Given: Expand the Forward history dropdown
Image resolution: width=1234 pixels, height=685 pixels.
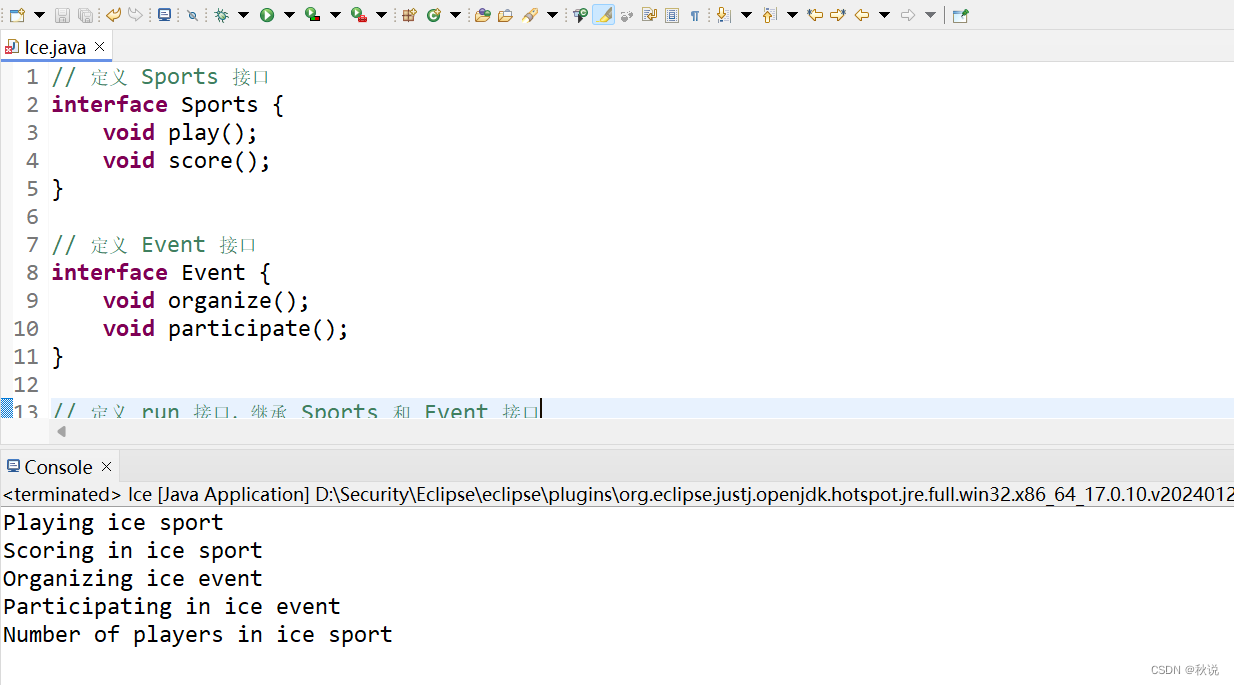Looking at the screenshot, I should (x=930, y=15).
